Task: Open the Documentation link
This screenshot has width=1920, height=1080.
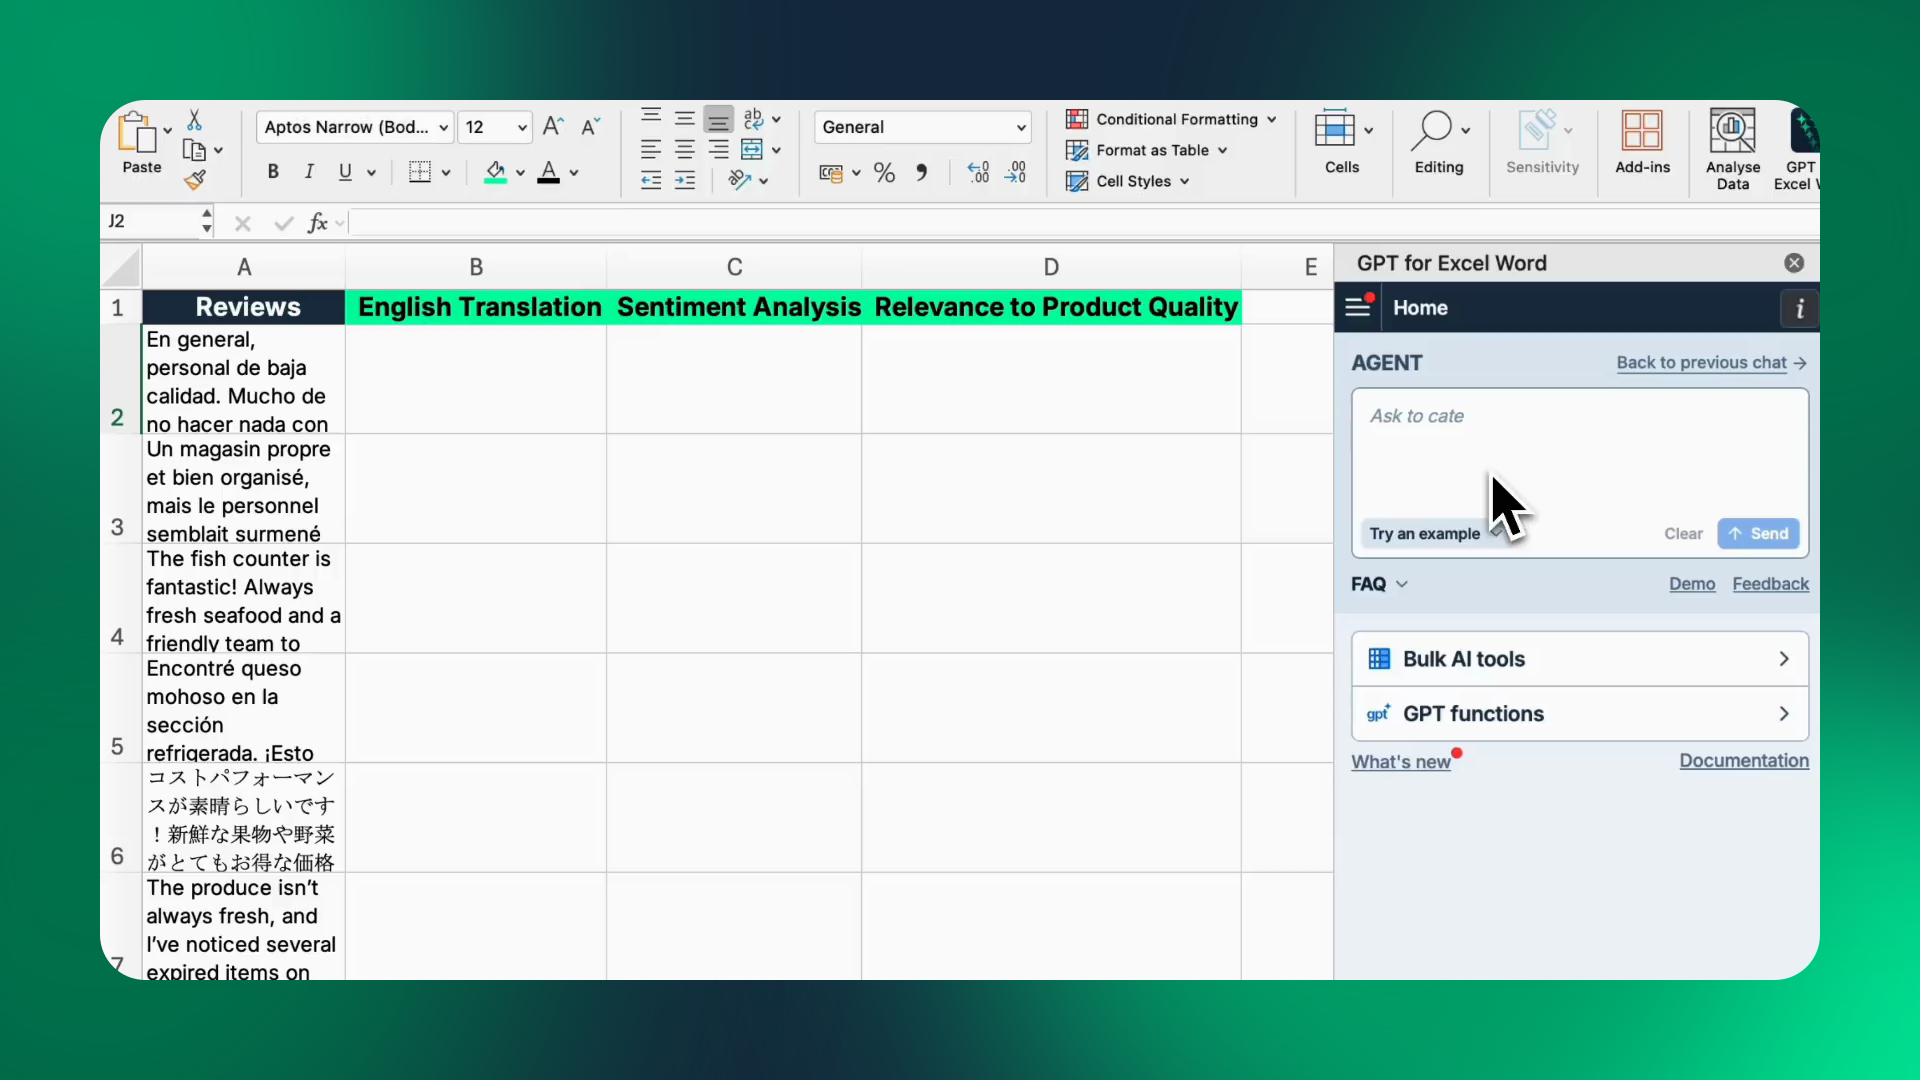Action: coord(1743,761)
